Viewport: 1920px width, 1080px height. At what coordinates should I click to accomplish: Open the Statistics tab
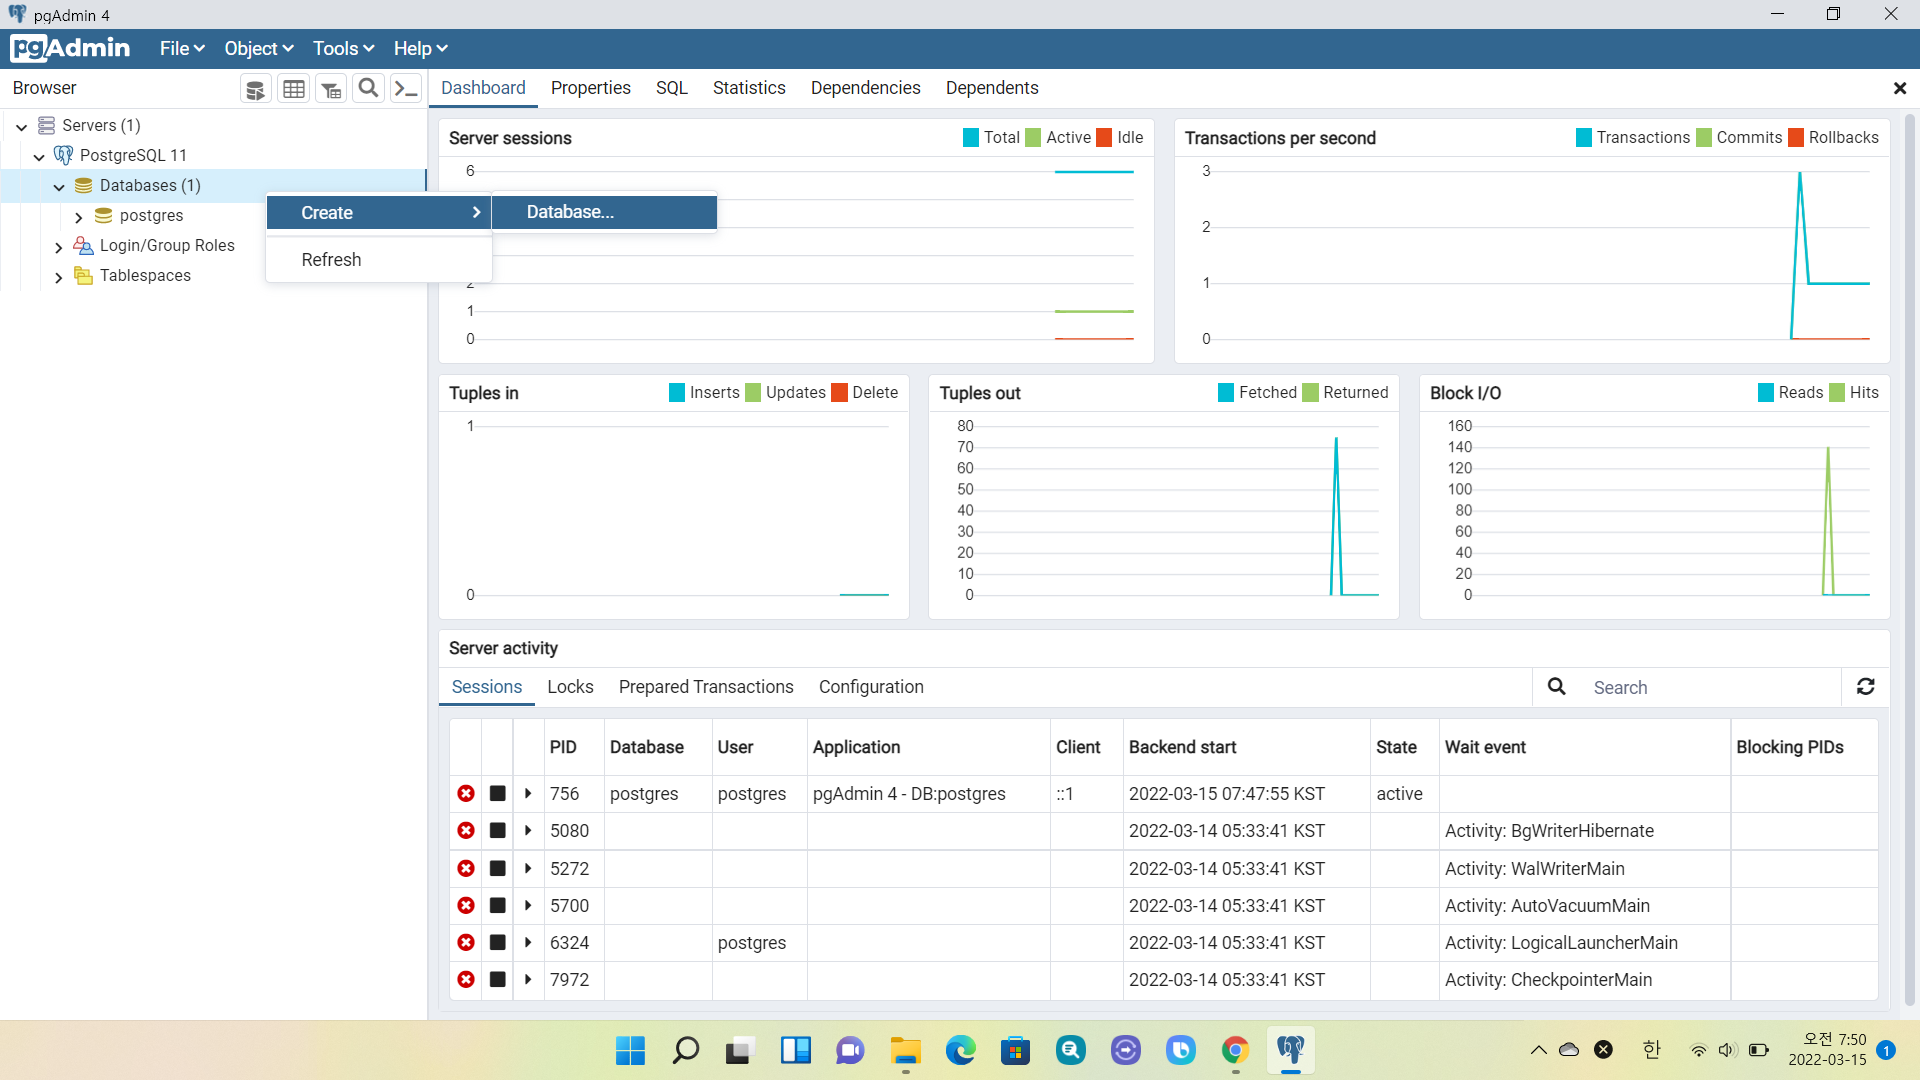tap(749, 88)
